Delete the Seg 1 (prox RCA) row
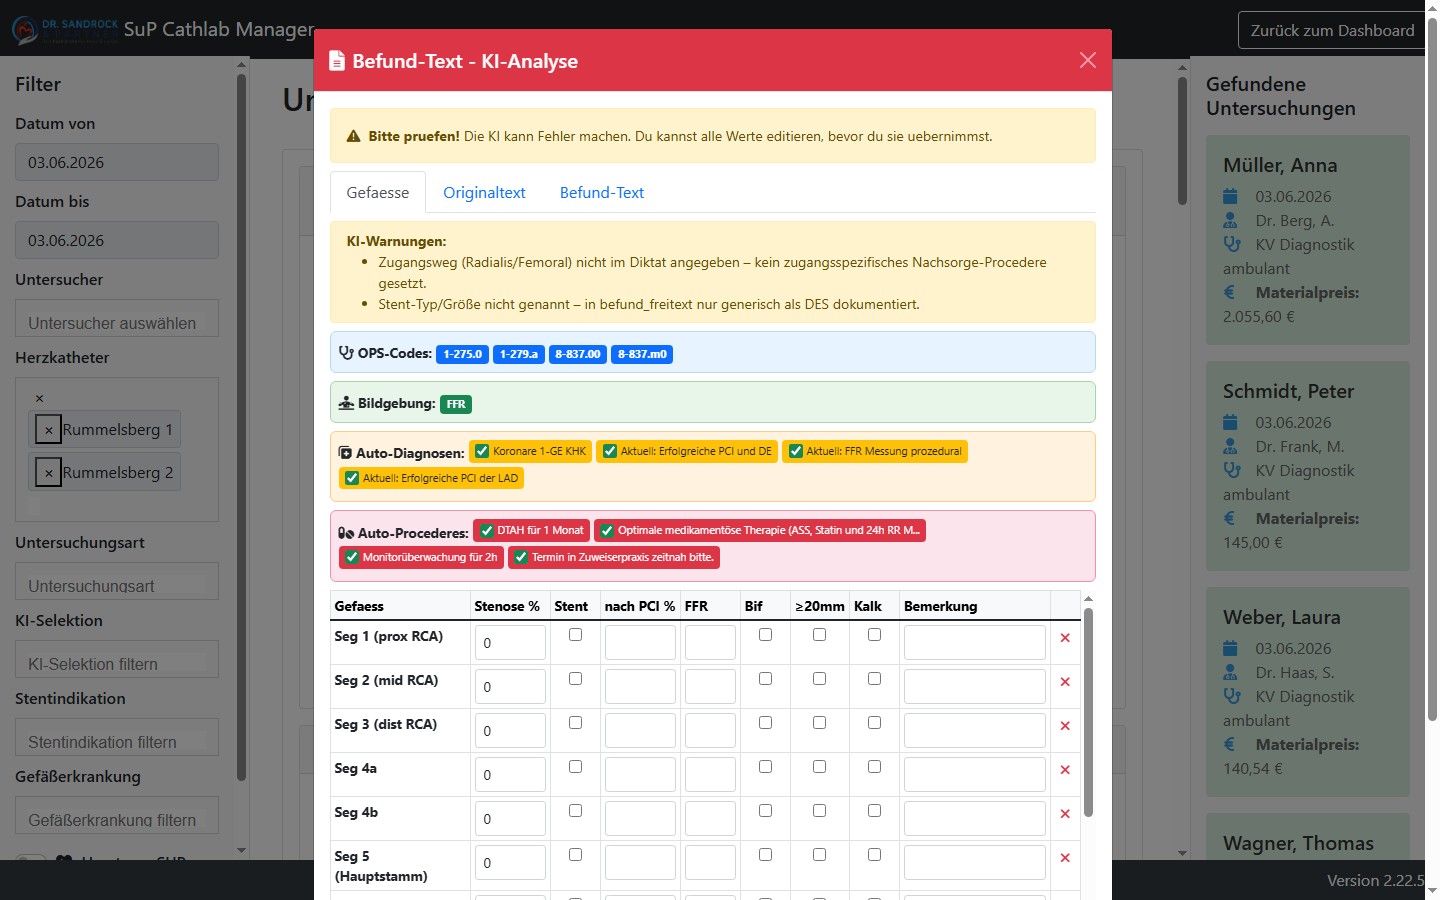The height and width of the screenshot is (900, 1440). 1065,638
